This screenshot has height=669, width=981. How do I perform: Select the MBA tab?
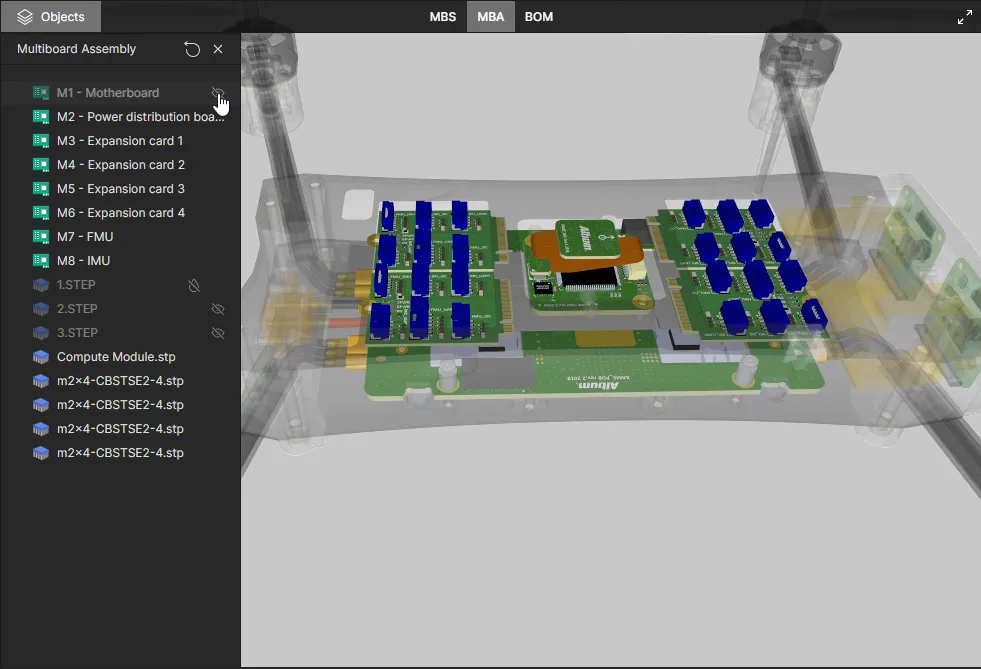tap(490, 17)
